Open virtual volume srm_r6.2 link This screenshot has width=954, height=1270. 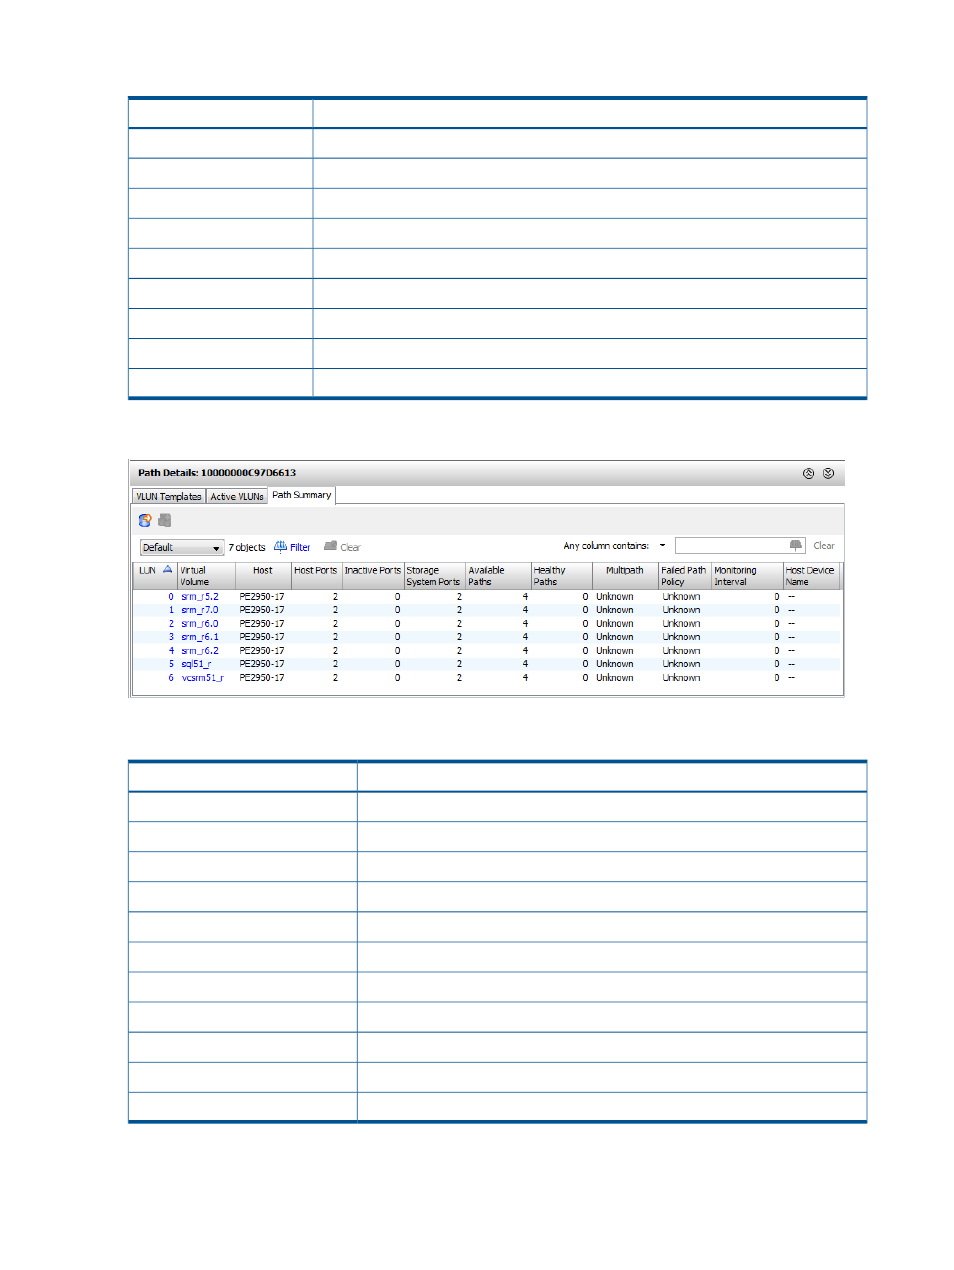coord(199,651)
